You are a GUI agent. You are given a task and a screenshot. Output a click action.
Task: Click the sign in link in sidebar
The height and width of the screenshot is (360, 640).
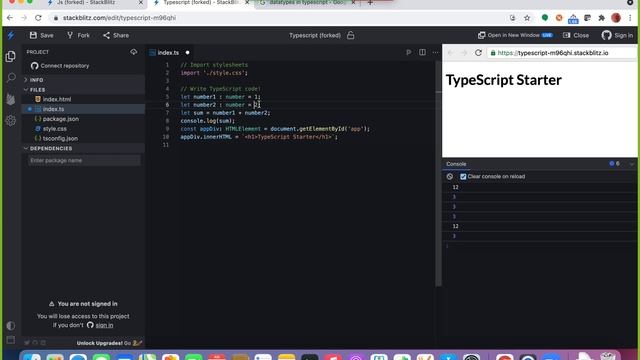click(104, 325)
